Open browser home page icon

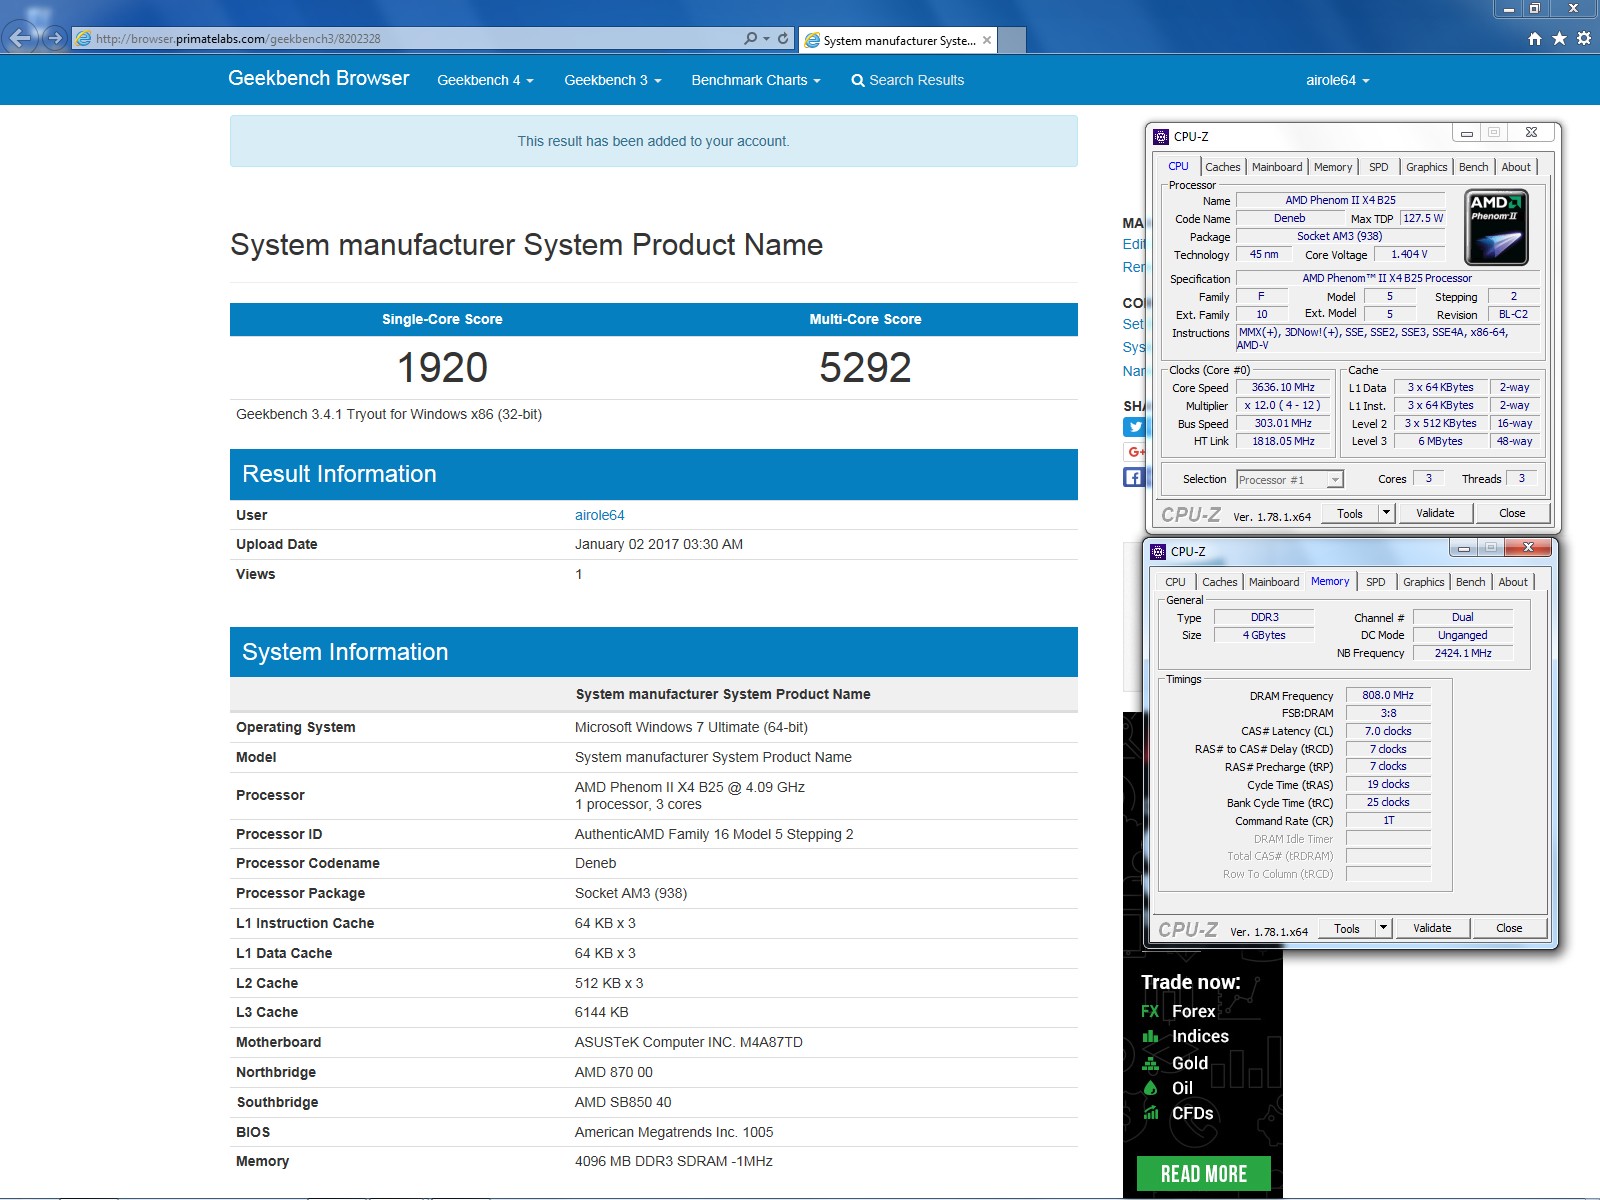pos(1535,38)
